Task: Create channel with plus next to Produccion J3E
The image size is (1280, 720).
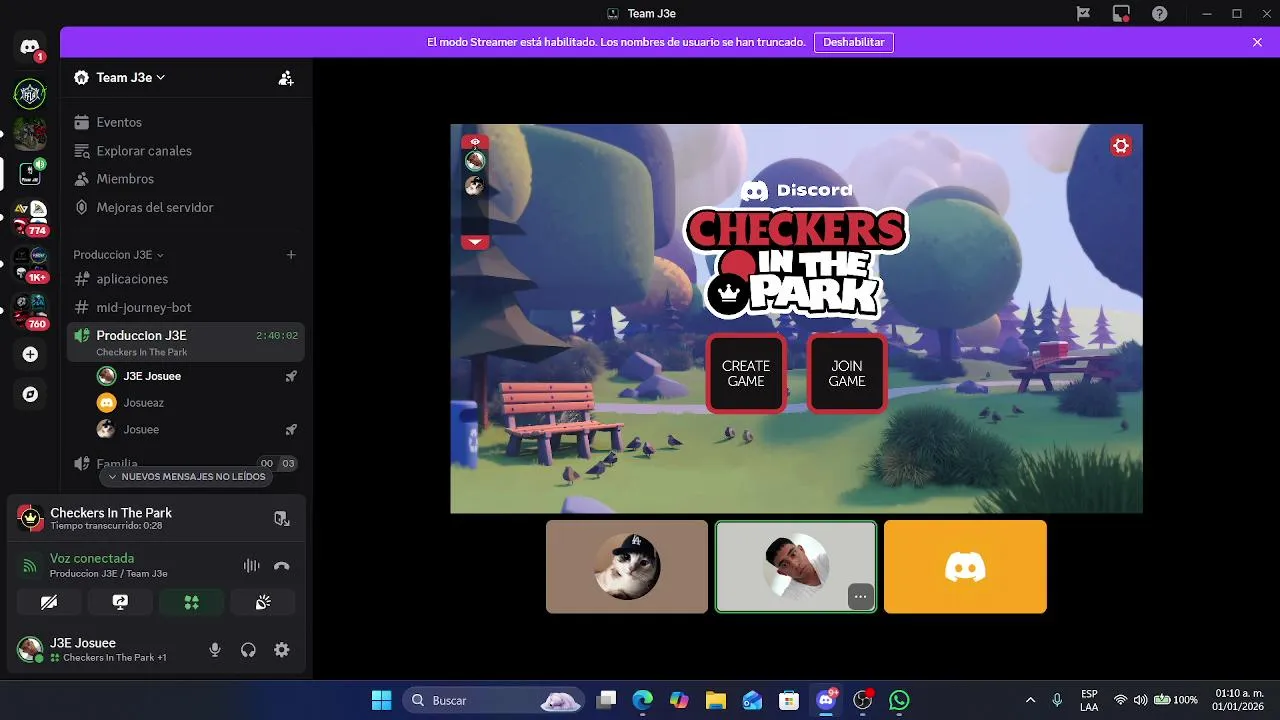Action: [291, 255]
